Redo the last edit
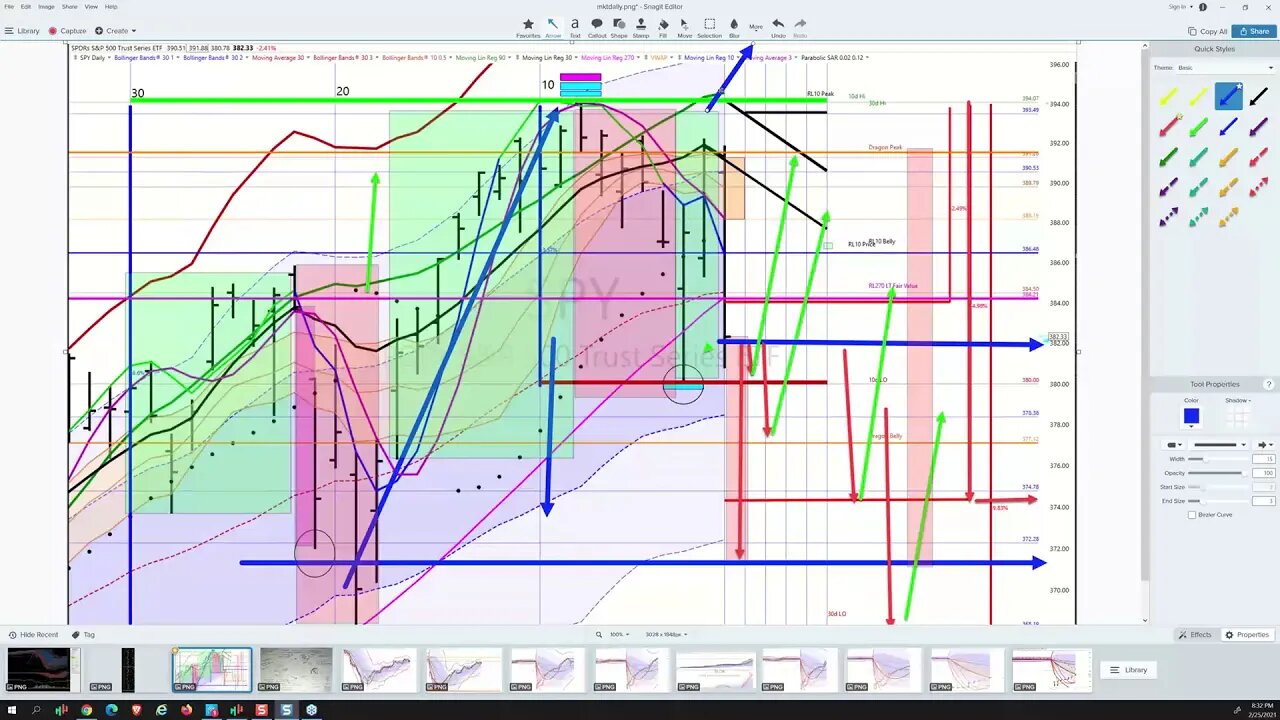The width and height of the screenshot is (1280, 720). [800, 28]
